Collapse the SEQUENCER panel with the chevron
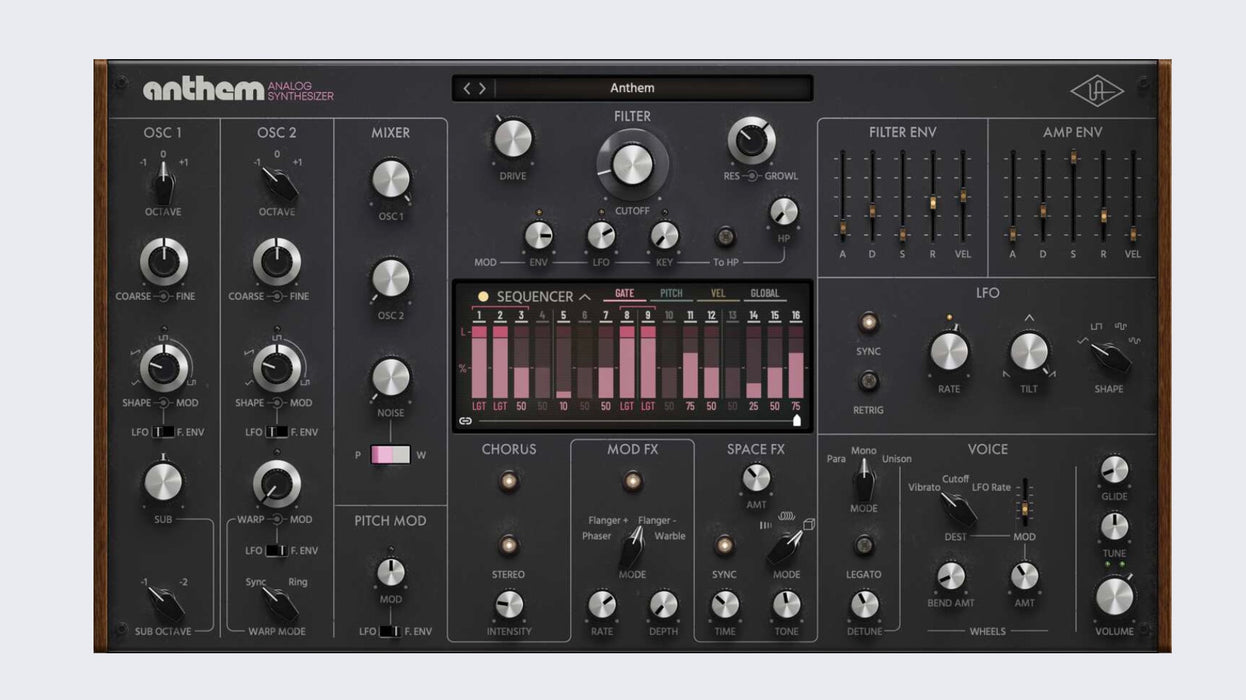Screen dimensions: 1246x700 585,297
